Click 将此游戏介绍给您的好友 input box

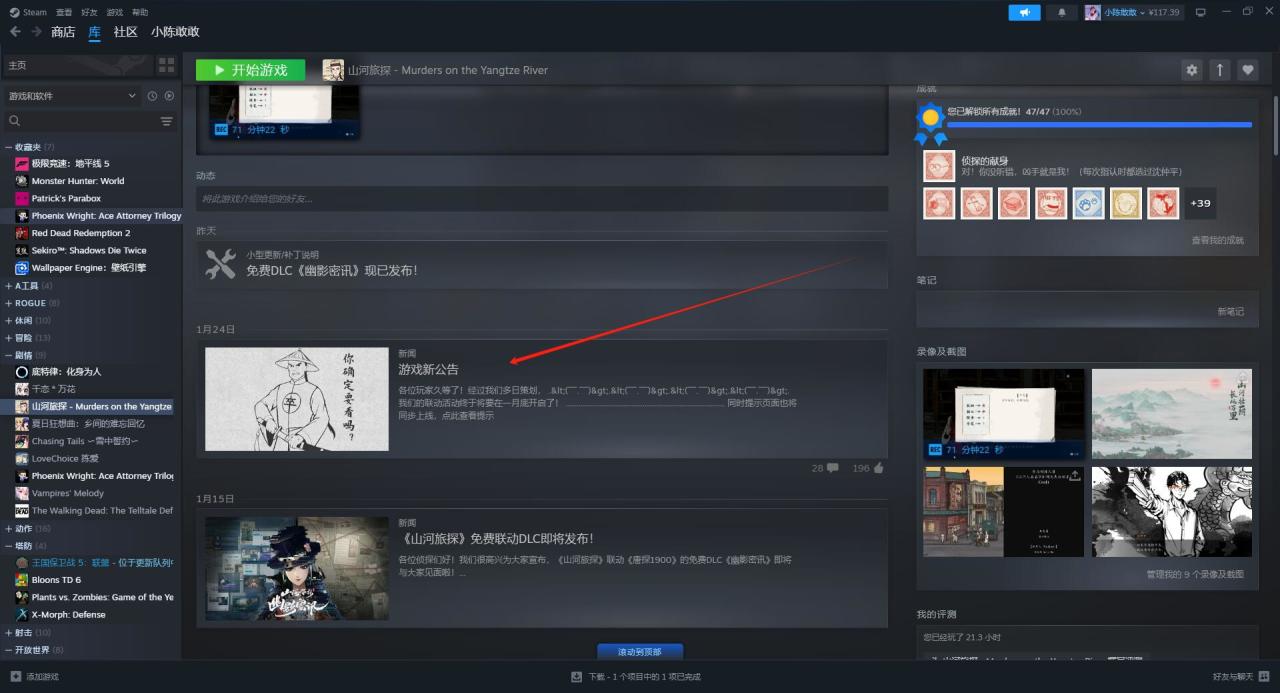pyautogui.click(x=542, y=198)
